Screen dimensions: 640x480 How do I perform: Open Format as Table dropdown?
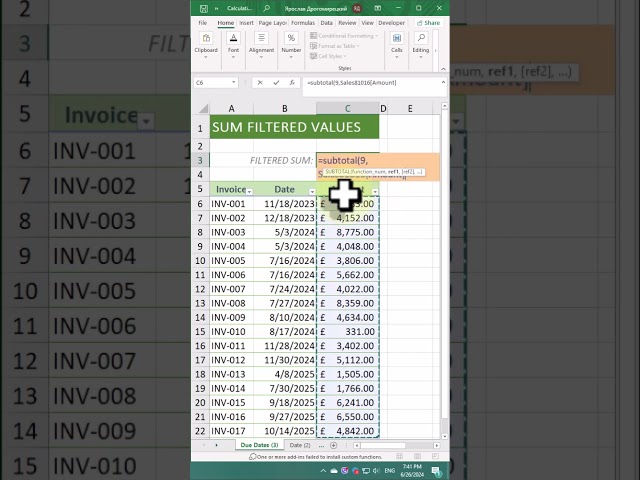(335, 46)
